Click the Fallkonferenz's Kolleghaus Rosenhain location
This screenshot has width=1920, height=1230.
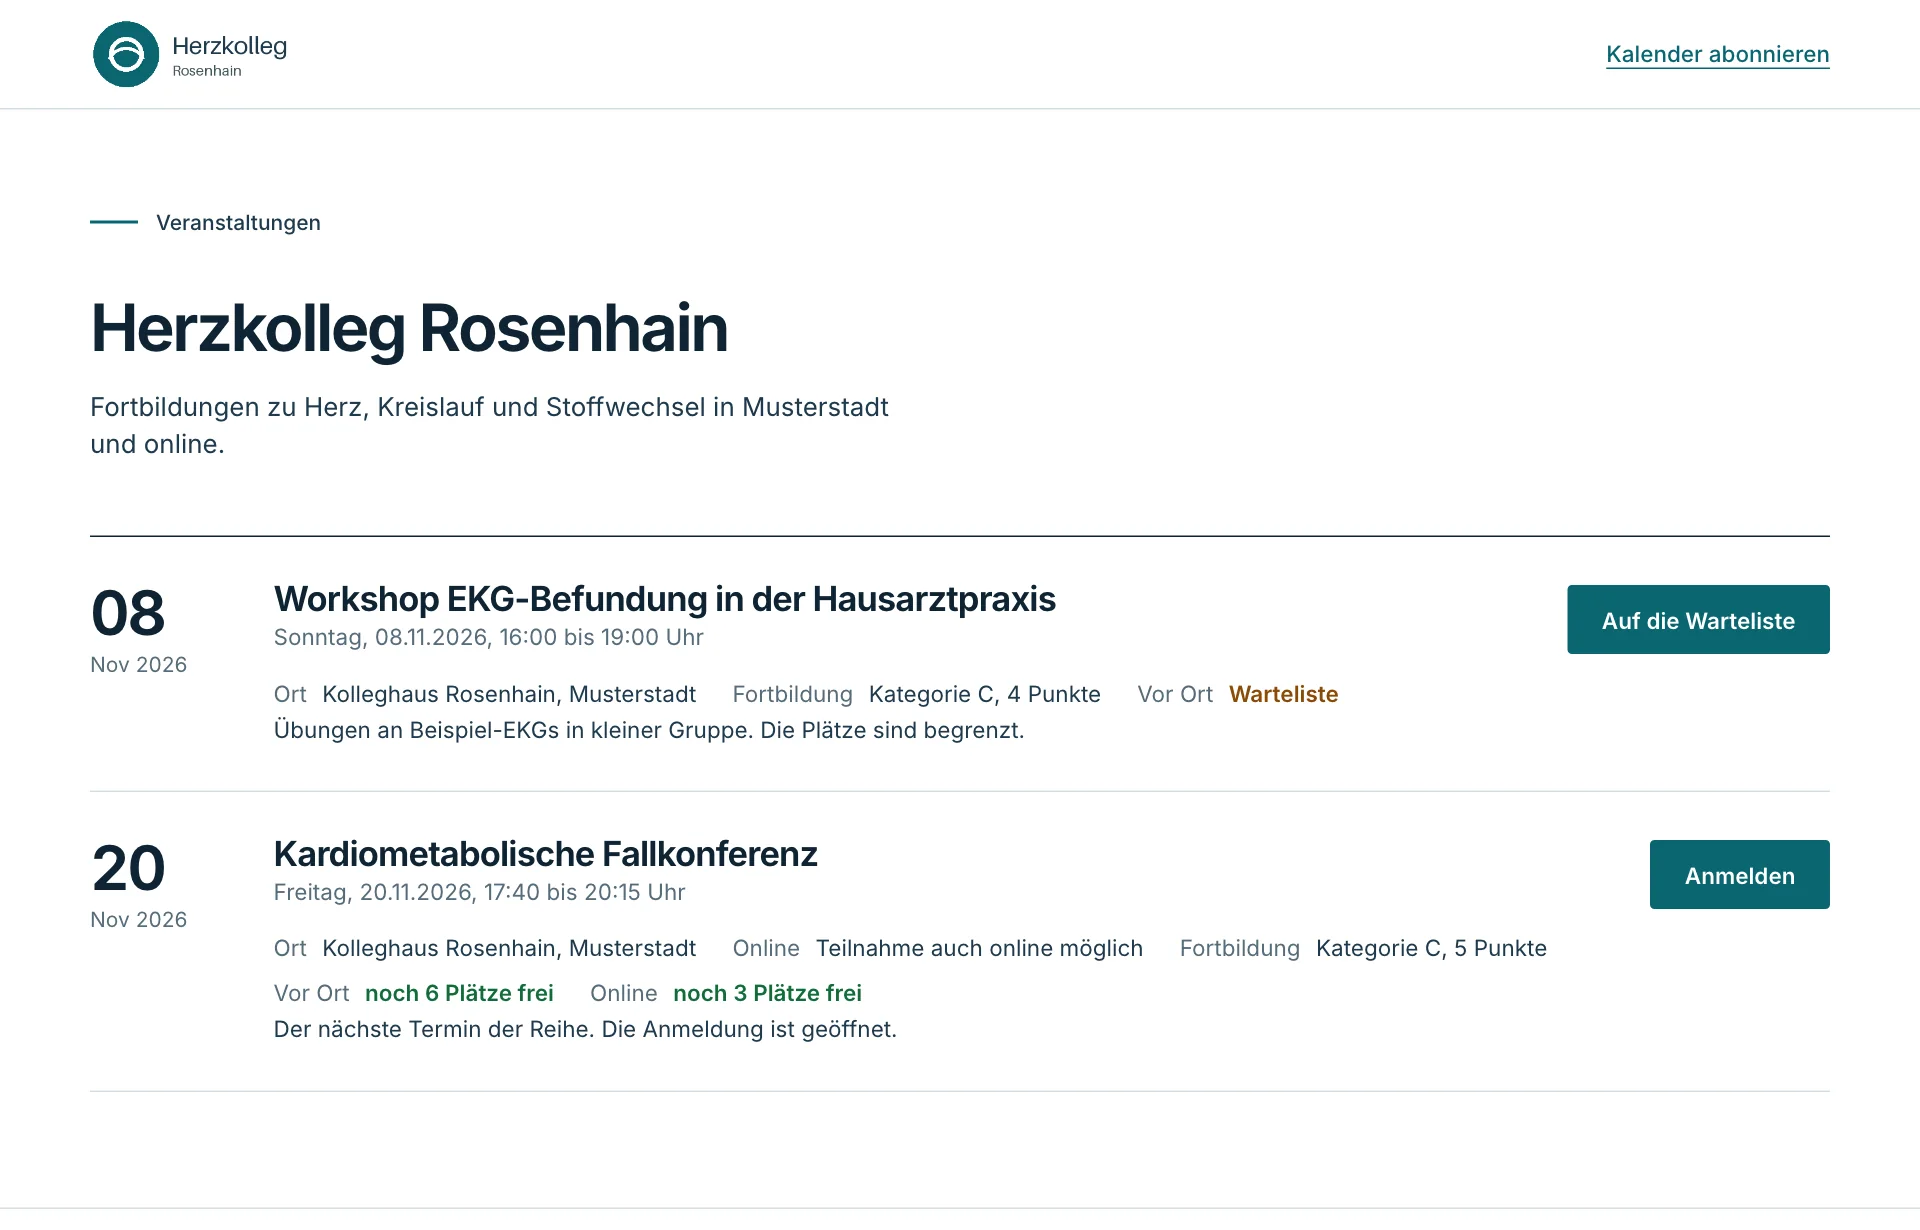coord(509,948)
